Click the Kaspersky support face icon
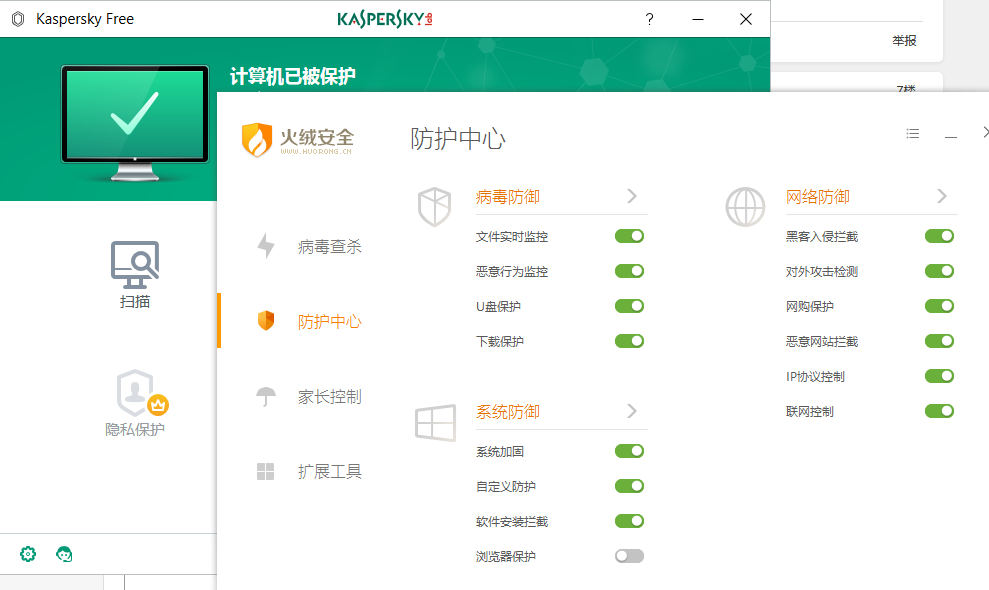989x590 pixels. [65, 554]
